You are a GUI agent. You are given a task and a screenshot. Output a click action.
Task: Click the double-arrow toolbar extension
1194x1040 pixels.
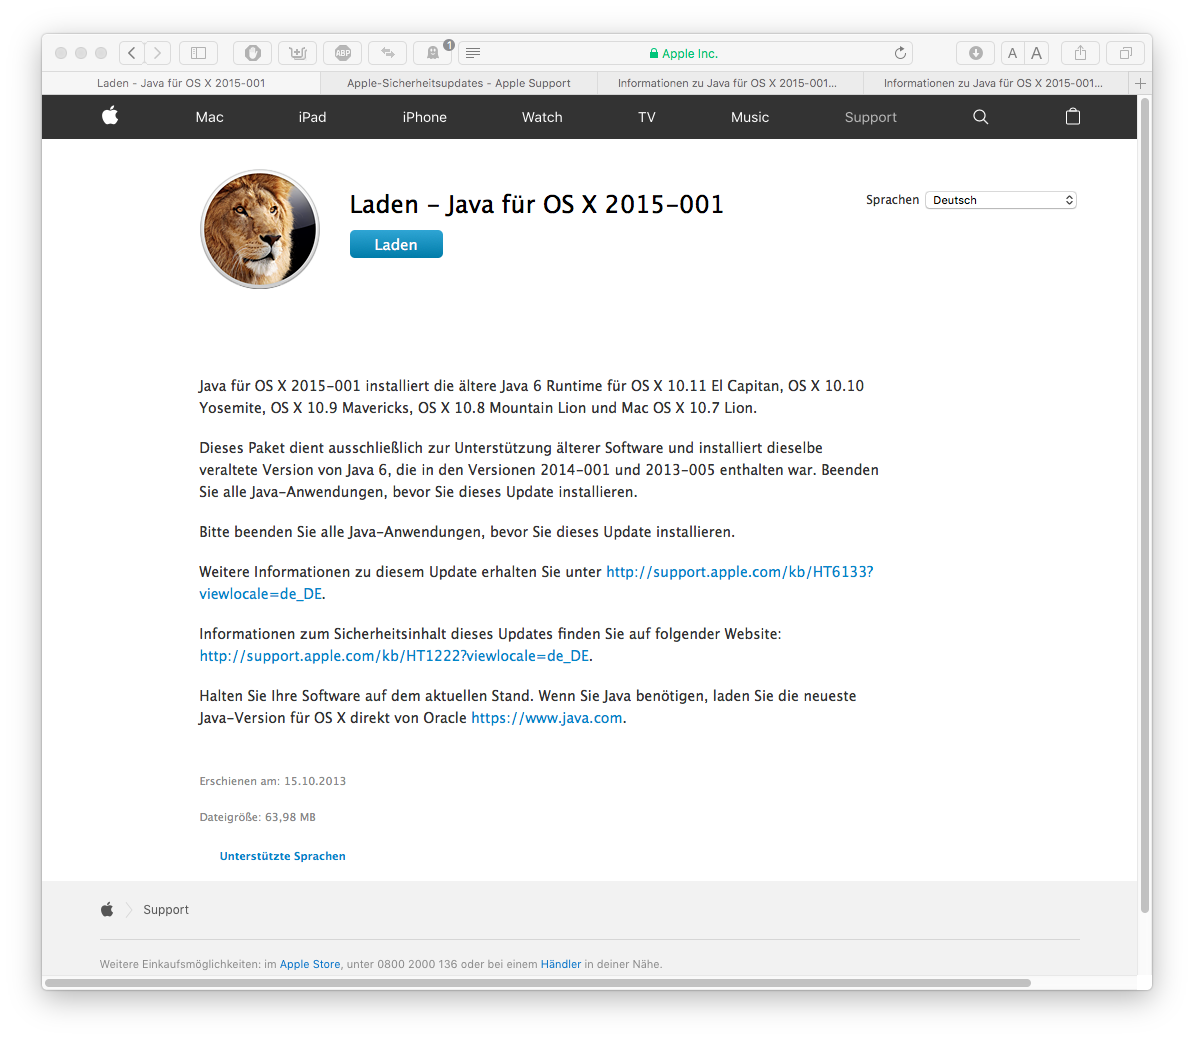click(x=388, y=53)
